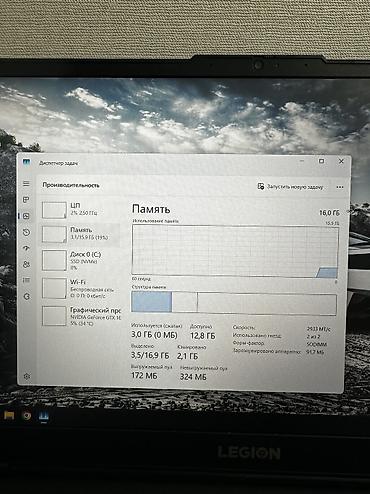Image resolution: width=370 pixels, height=494 pixels.
Task: Select the Wi-Fi performance item
Action: [80, 289]
